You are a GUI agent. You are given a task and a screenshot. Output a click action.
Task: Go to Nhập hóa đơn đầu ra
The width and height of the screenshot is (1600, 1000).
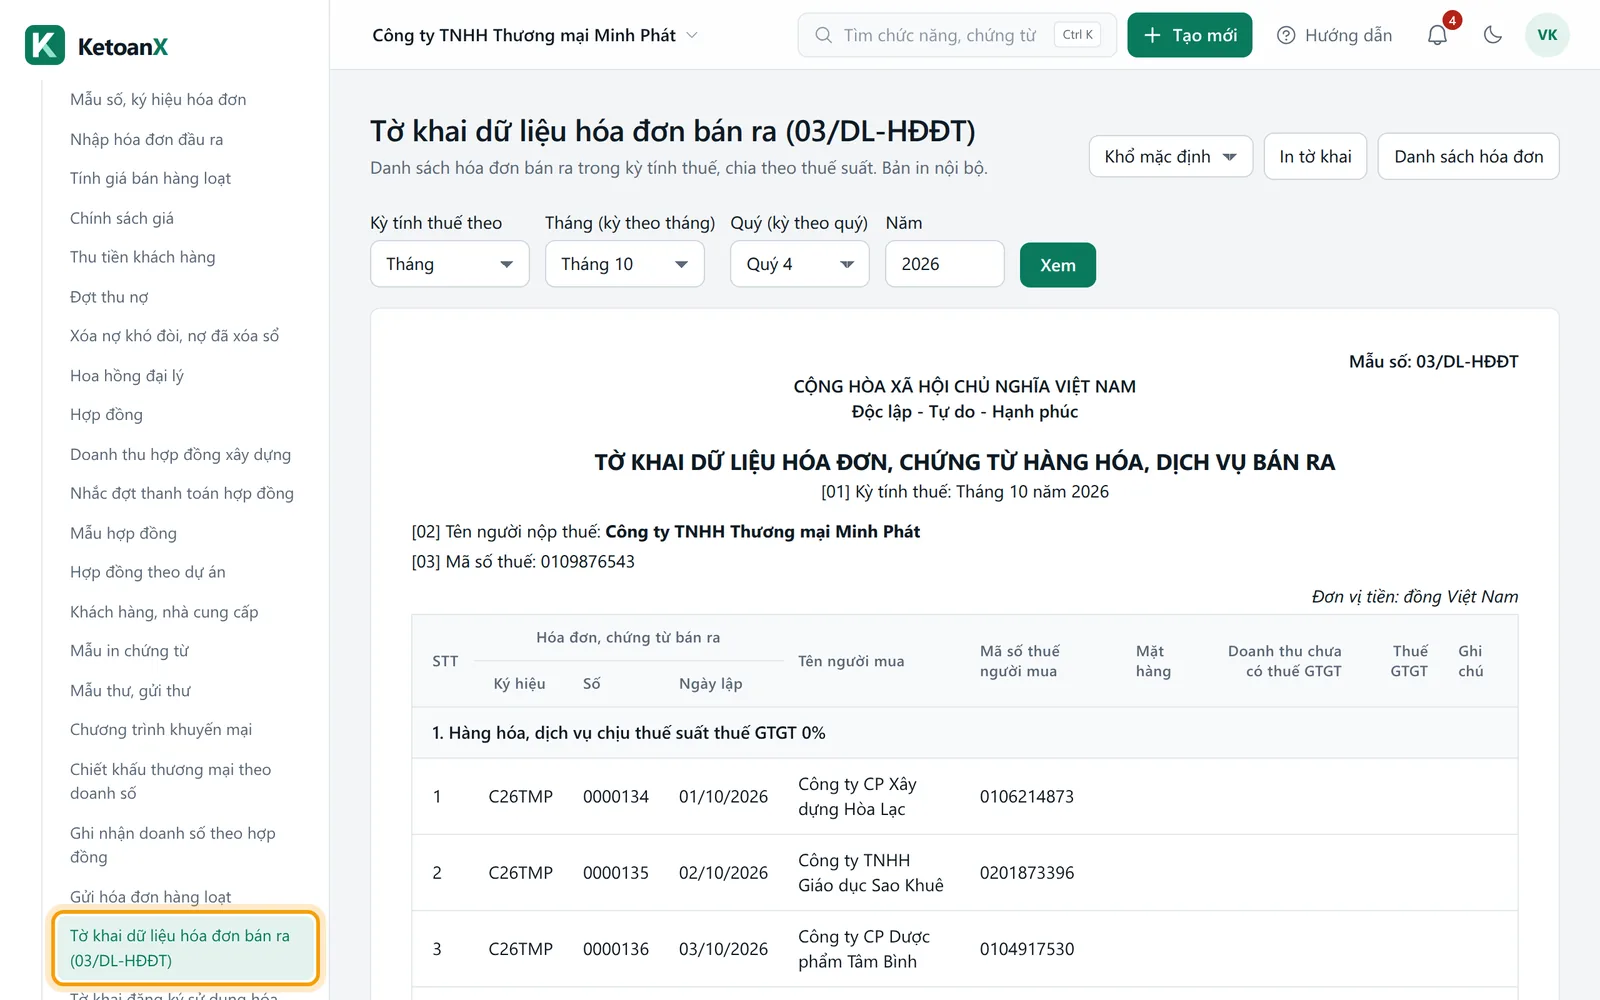147,139
